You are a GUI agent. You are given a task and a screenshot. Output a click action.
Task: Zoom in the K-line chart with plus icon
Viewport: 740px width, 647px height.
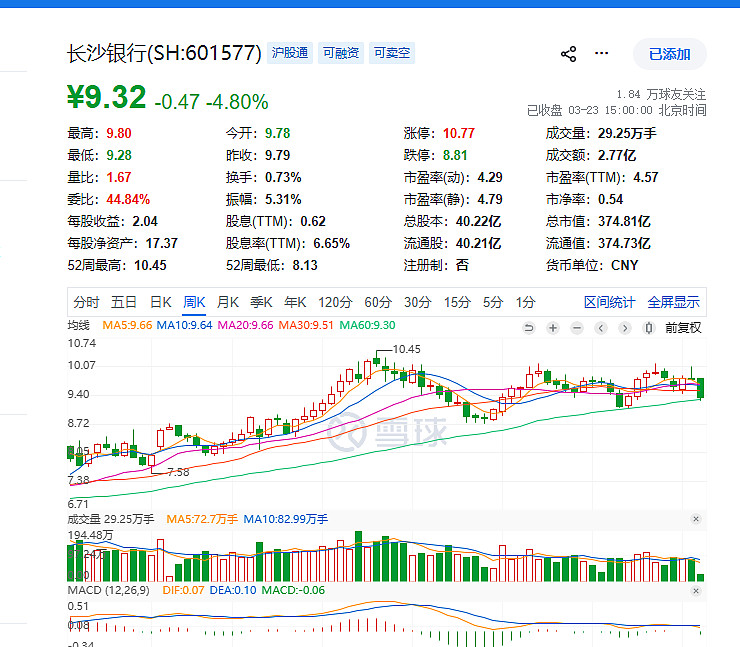(552, 327)
